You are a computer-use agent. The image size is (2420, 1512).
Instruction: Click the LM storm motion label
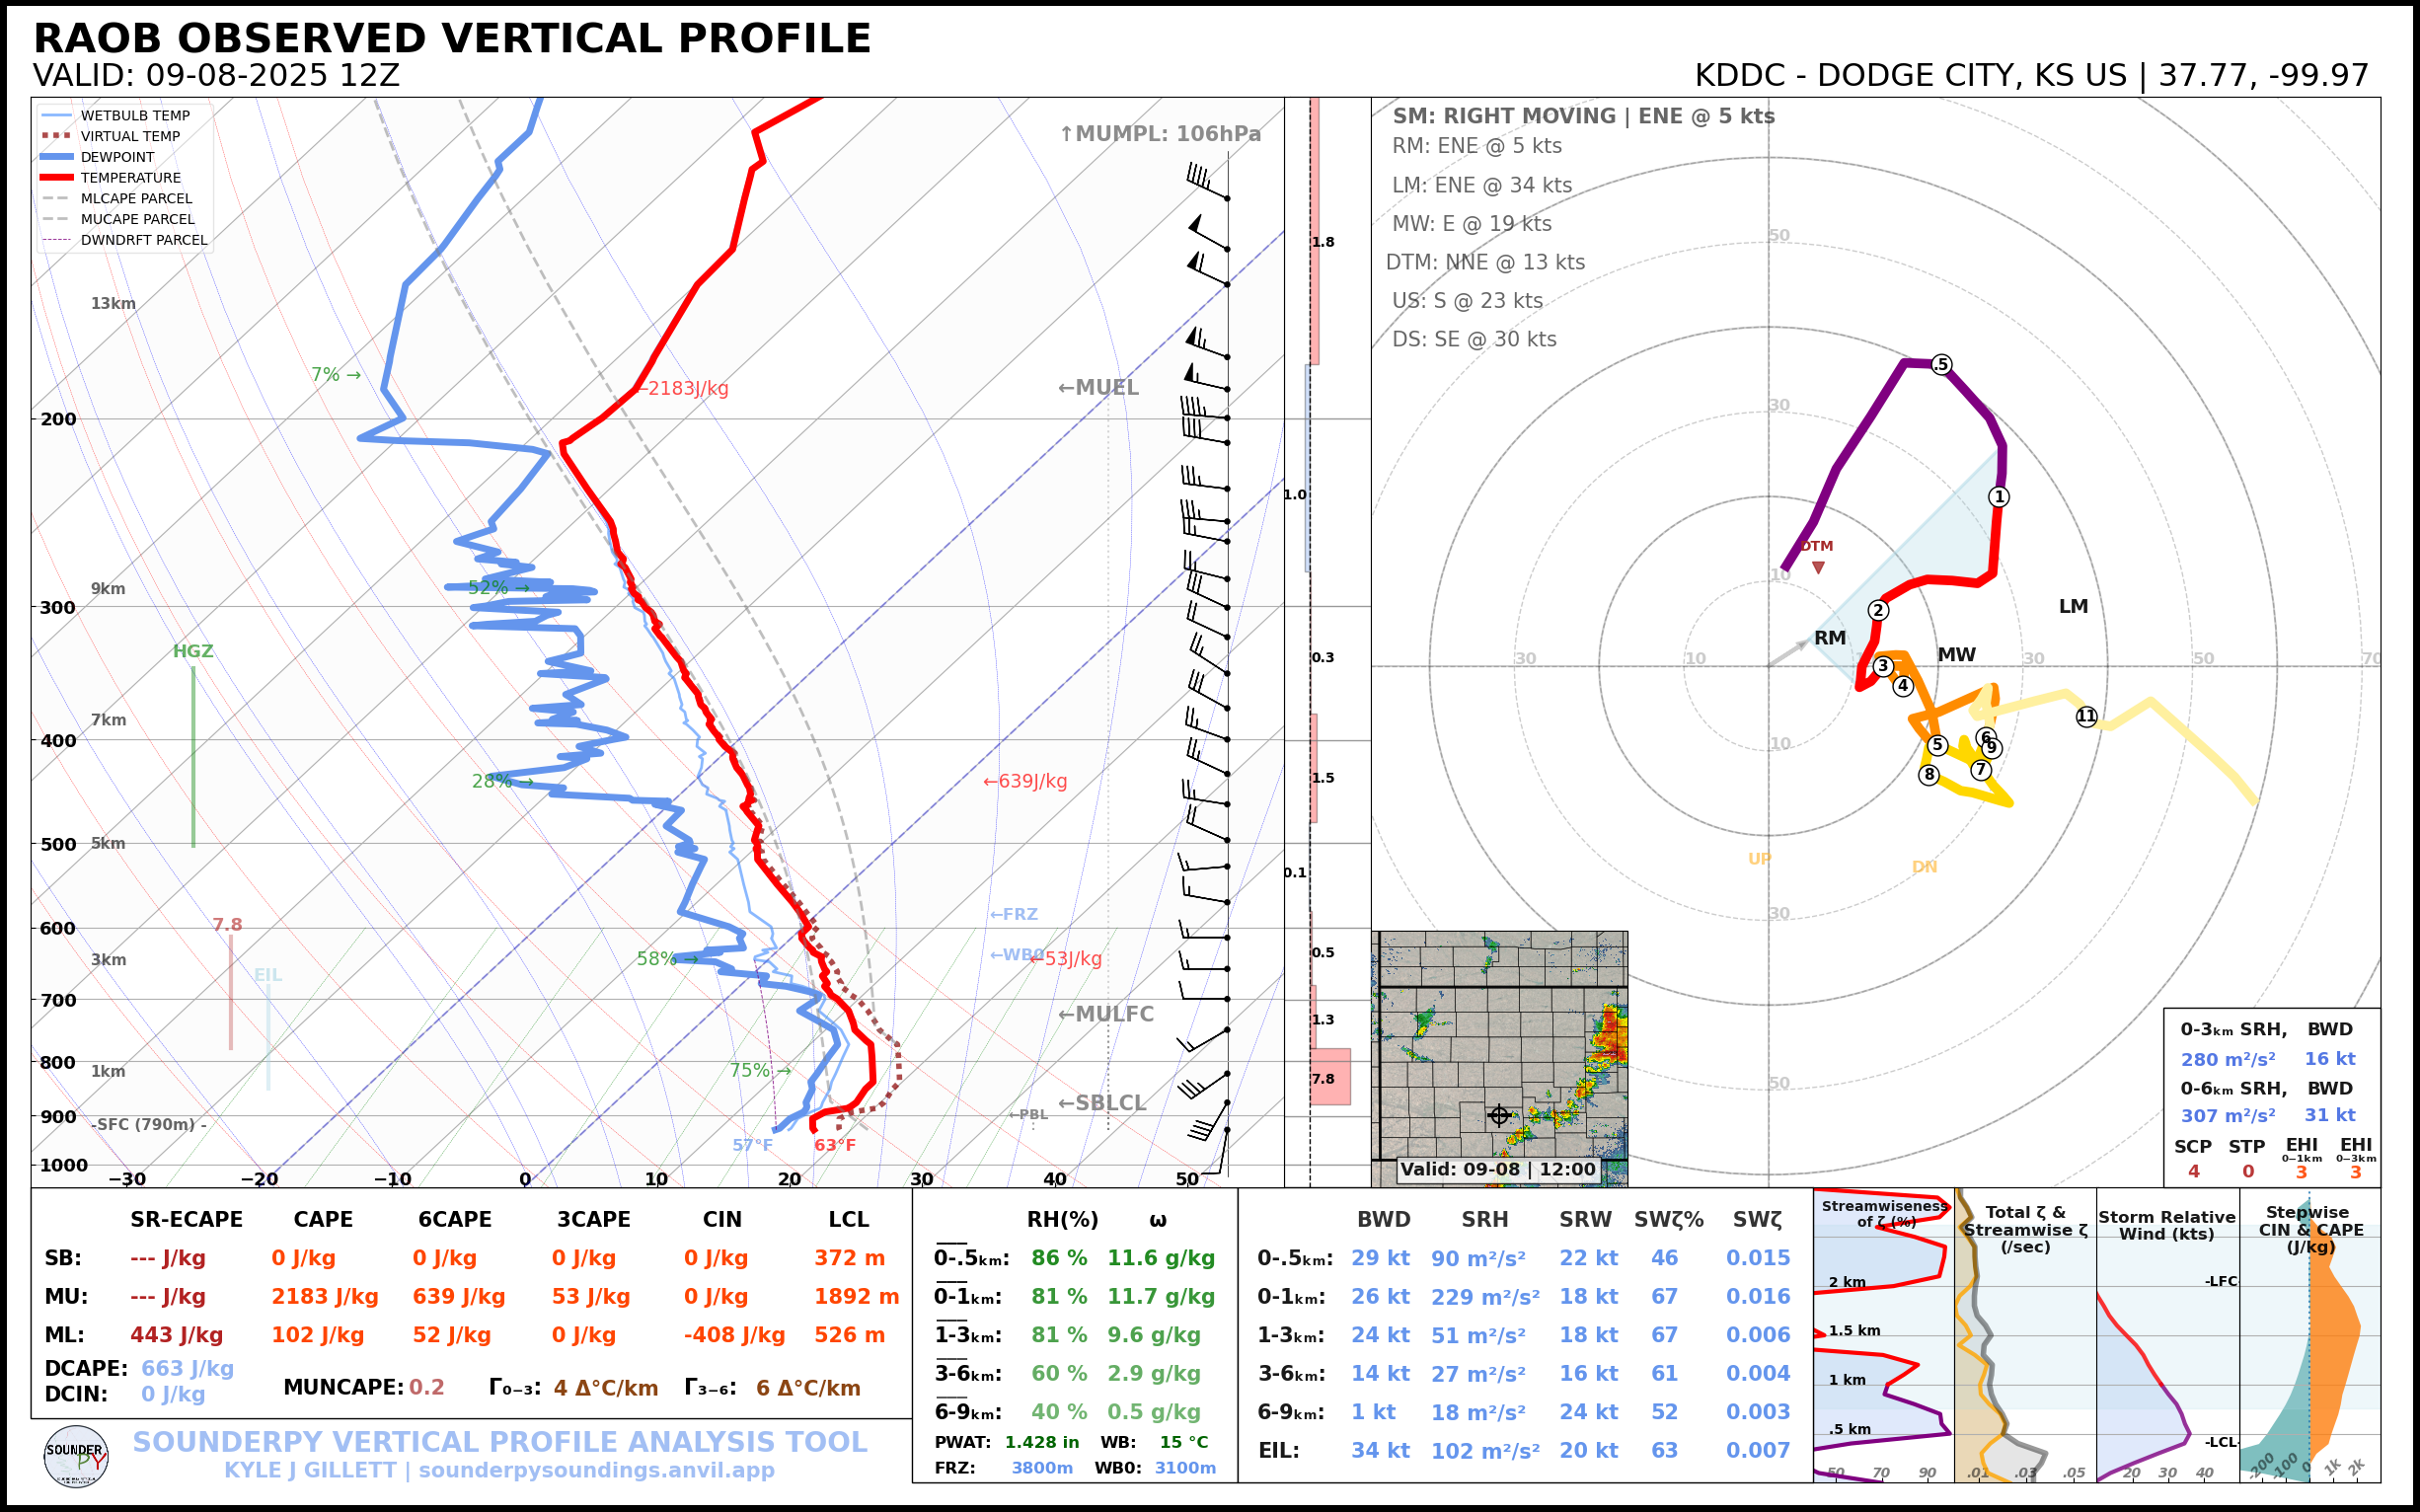point(2073,606)
